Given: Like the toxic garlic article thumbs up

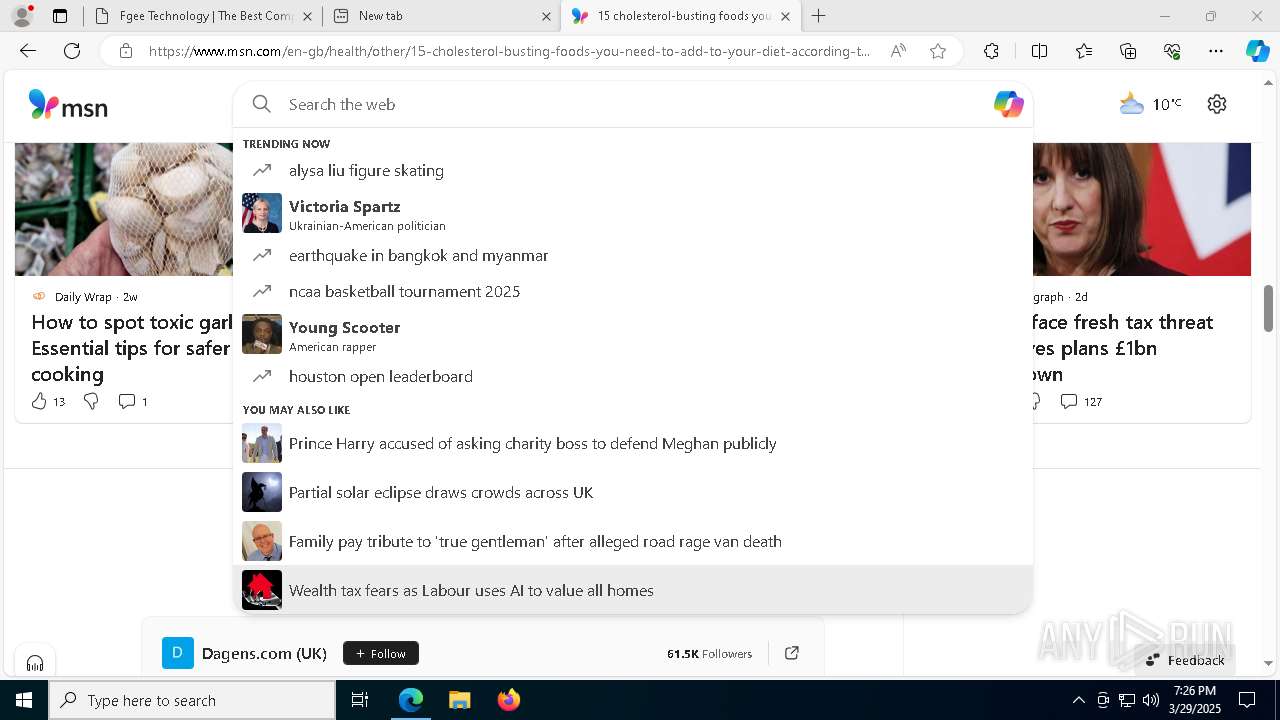Looking at the screenshot, I should 39,401.
